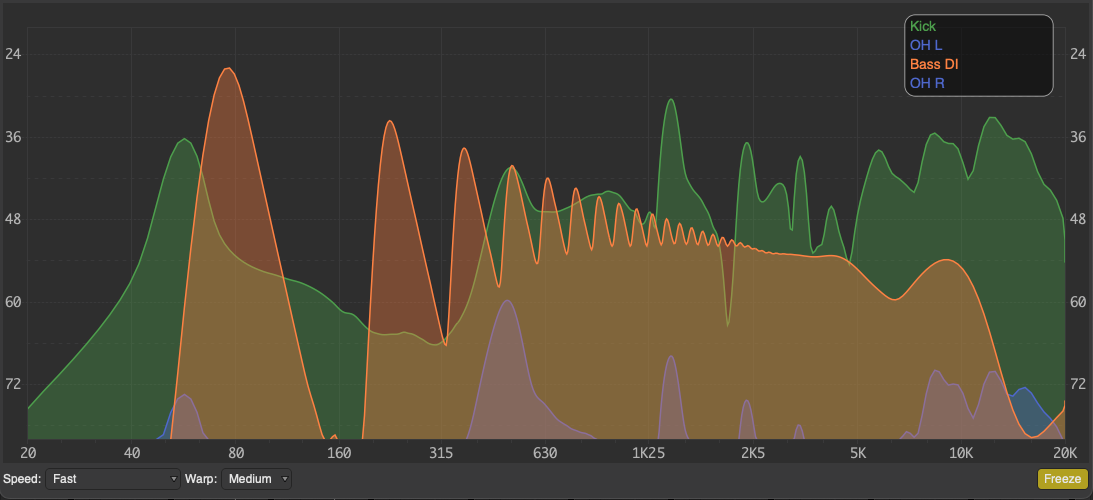This screenshot has height=500, width=1093.
Task: Click the 5K frequency axis label
Action: point(857,452)
